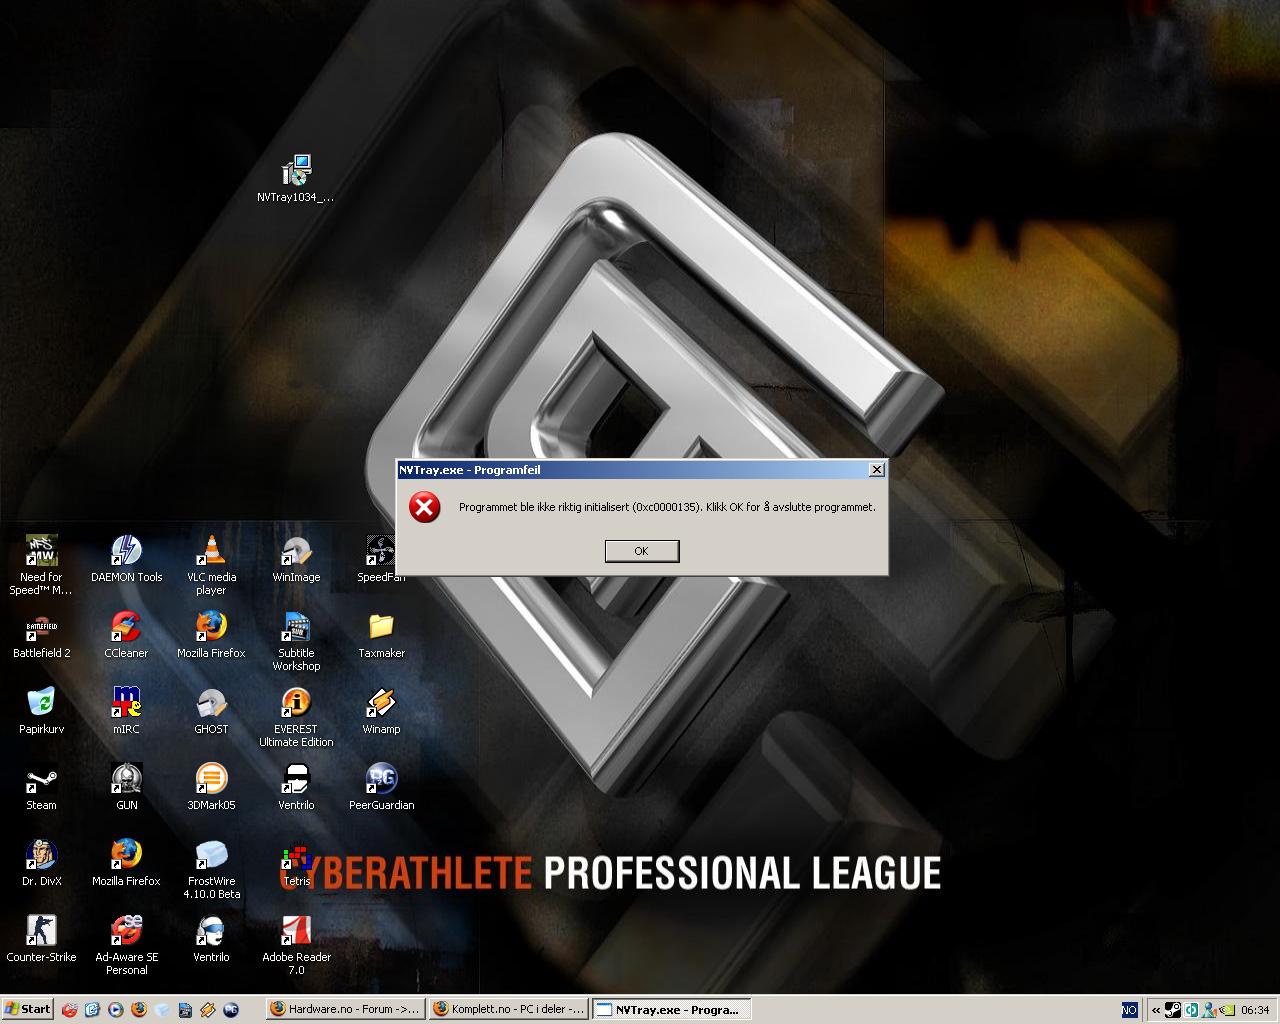Viewport: 1280px width, 1024px height.
Task: Launch PeerGuardian from the Quick Launch bar
Action: click(231, 1010)
